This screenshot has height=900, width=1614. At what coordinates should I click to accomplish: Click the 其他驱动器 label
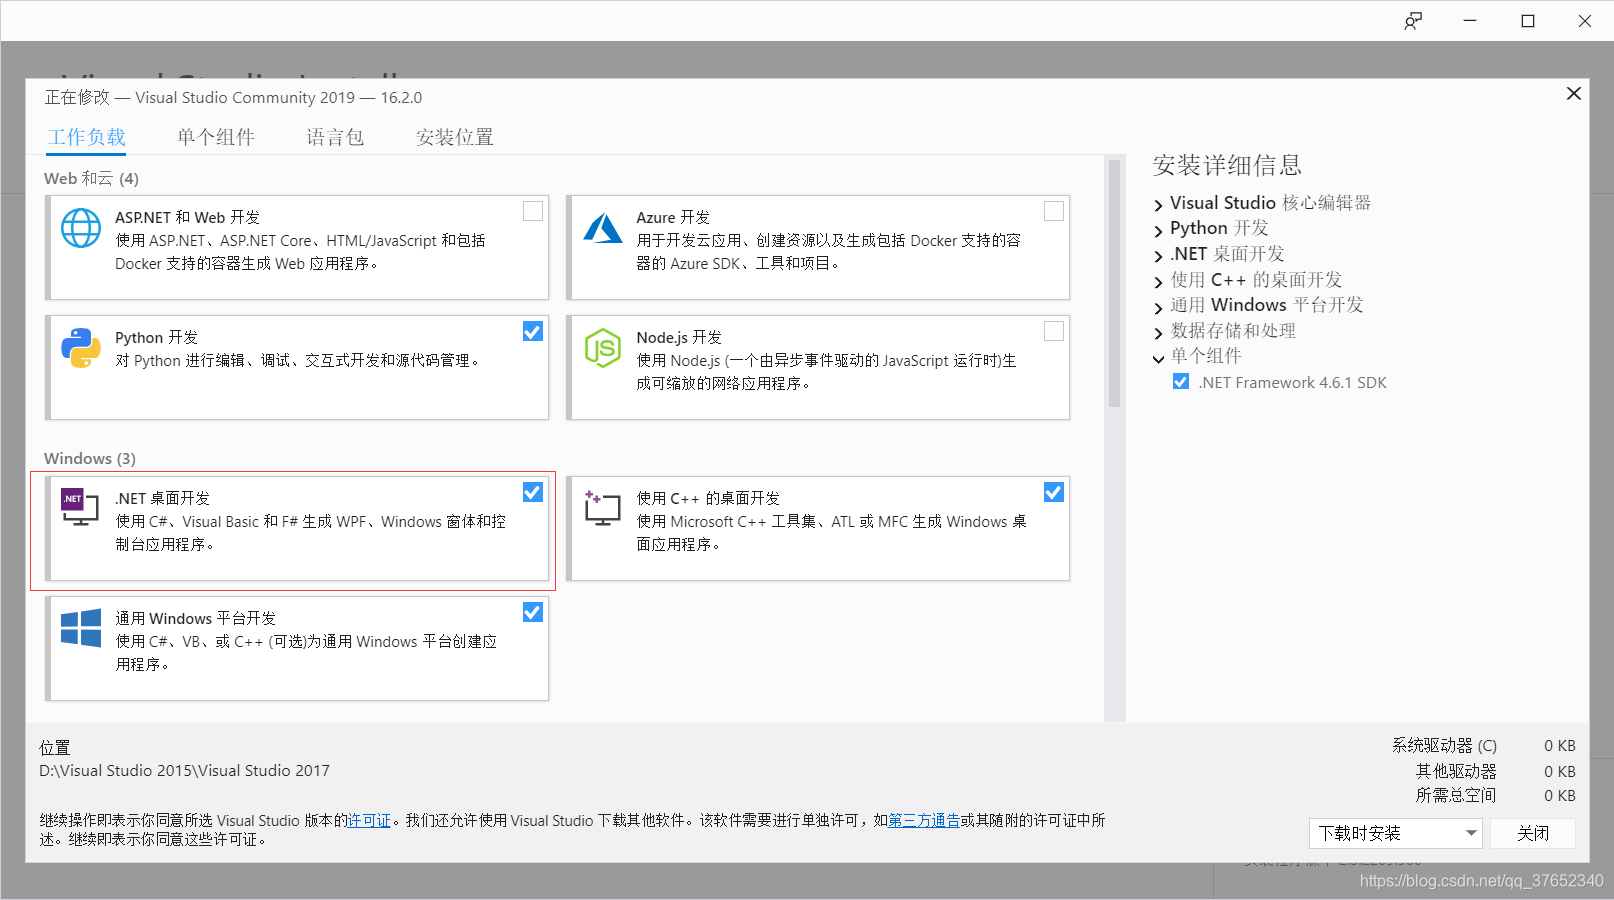[1456, 771]
